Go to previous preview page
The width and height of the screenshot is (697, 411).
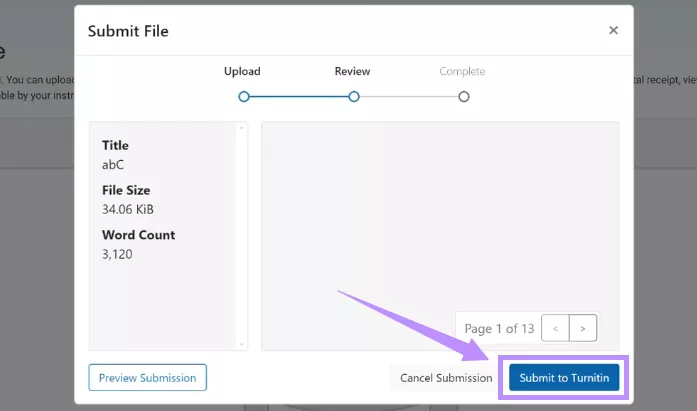tap(556, 328)
